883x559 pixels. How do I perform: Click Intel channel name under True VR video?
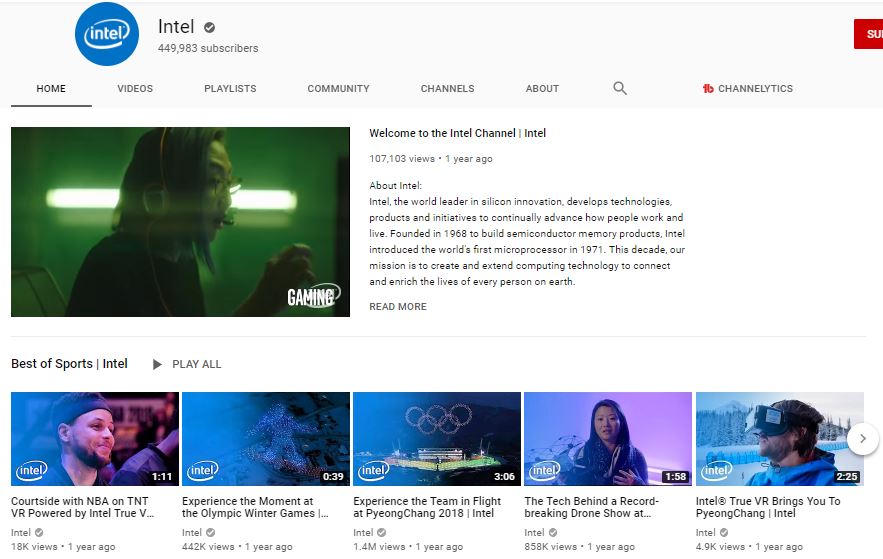706,533
